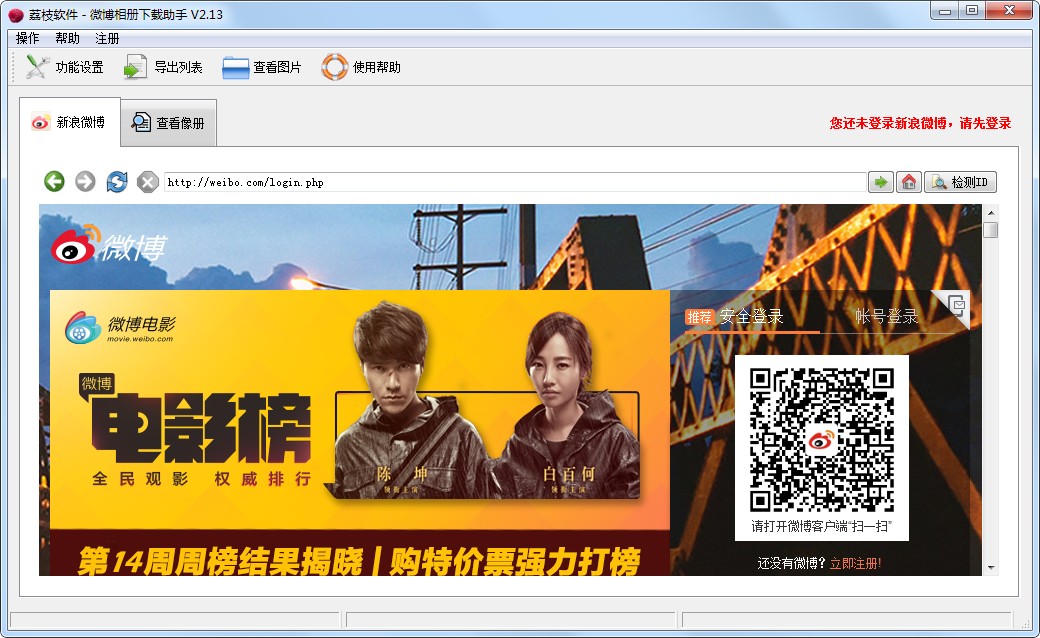Open the 帮助 menu
Viewport: 1040px width, 638px height.
click(x=68, y=38)
